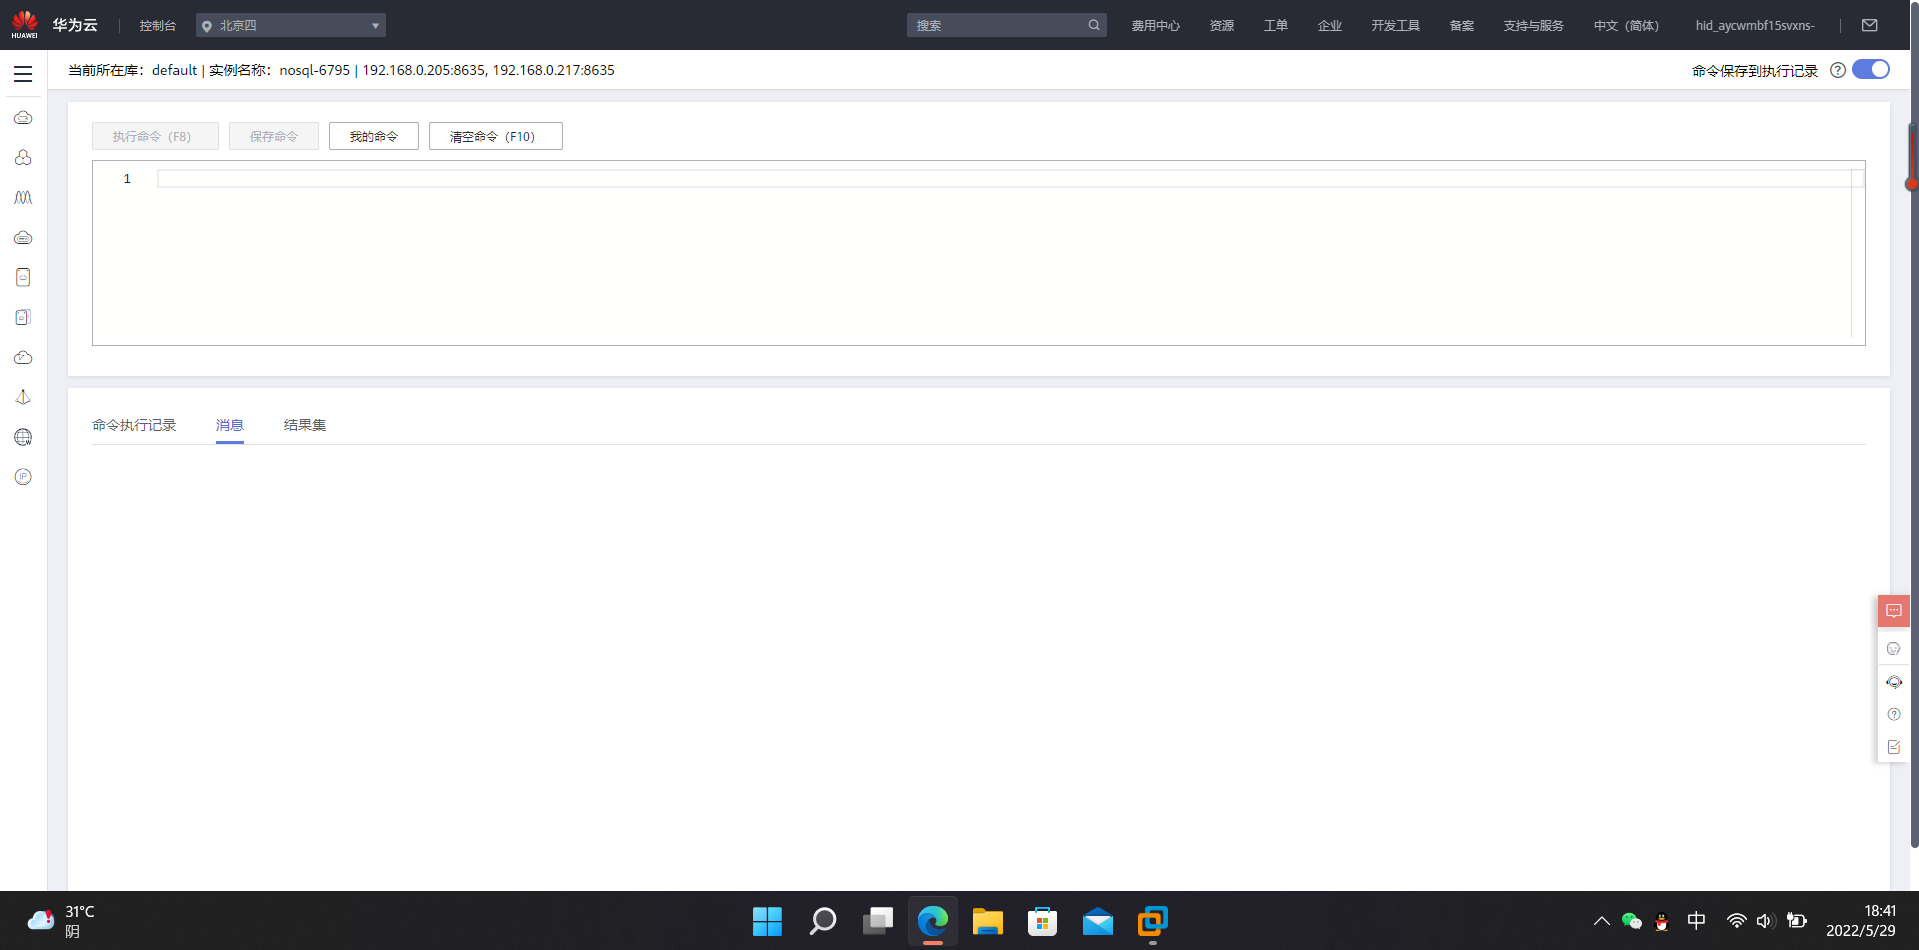
Task: Click the three-circle cluster sidebar icon
Action: 23,158
